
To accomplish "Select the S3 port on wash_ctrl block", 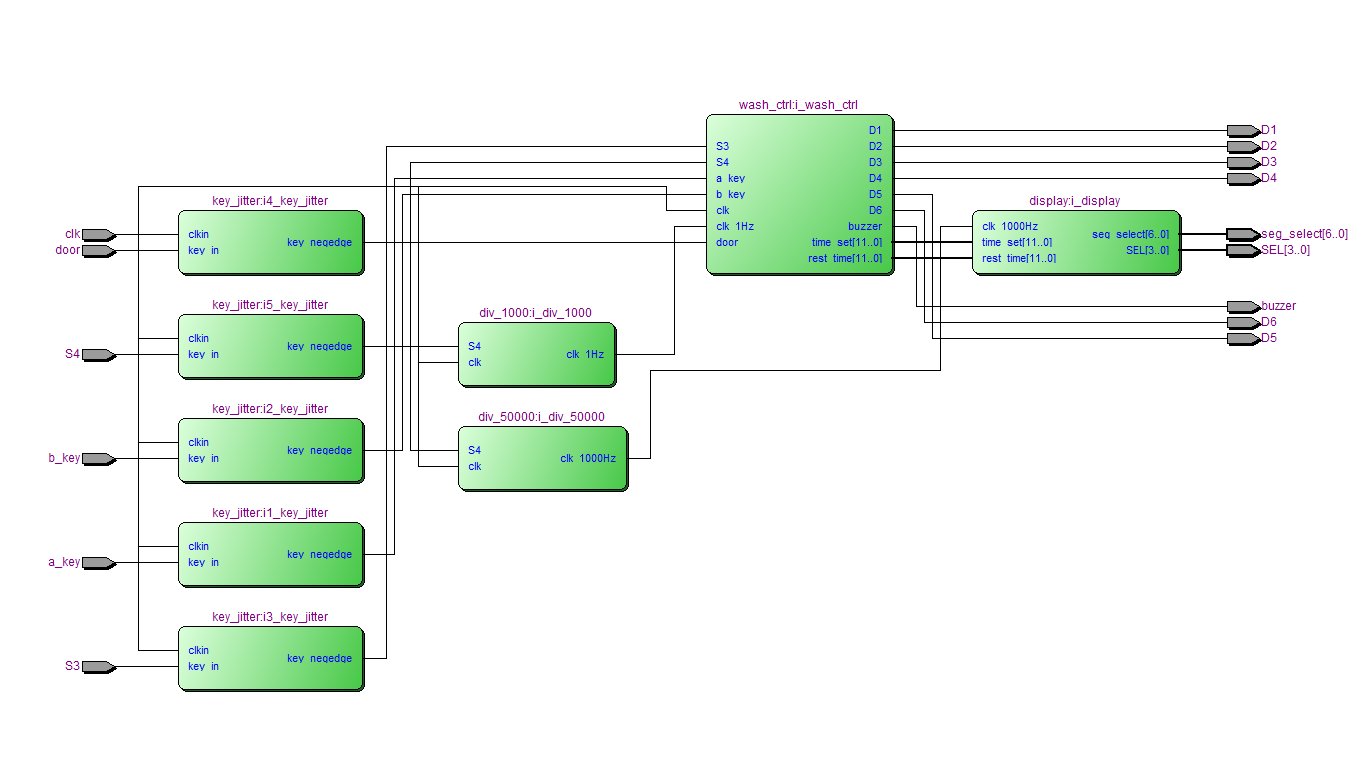I will point(722,147).
